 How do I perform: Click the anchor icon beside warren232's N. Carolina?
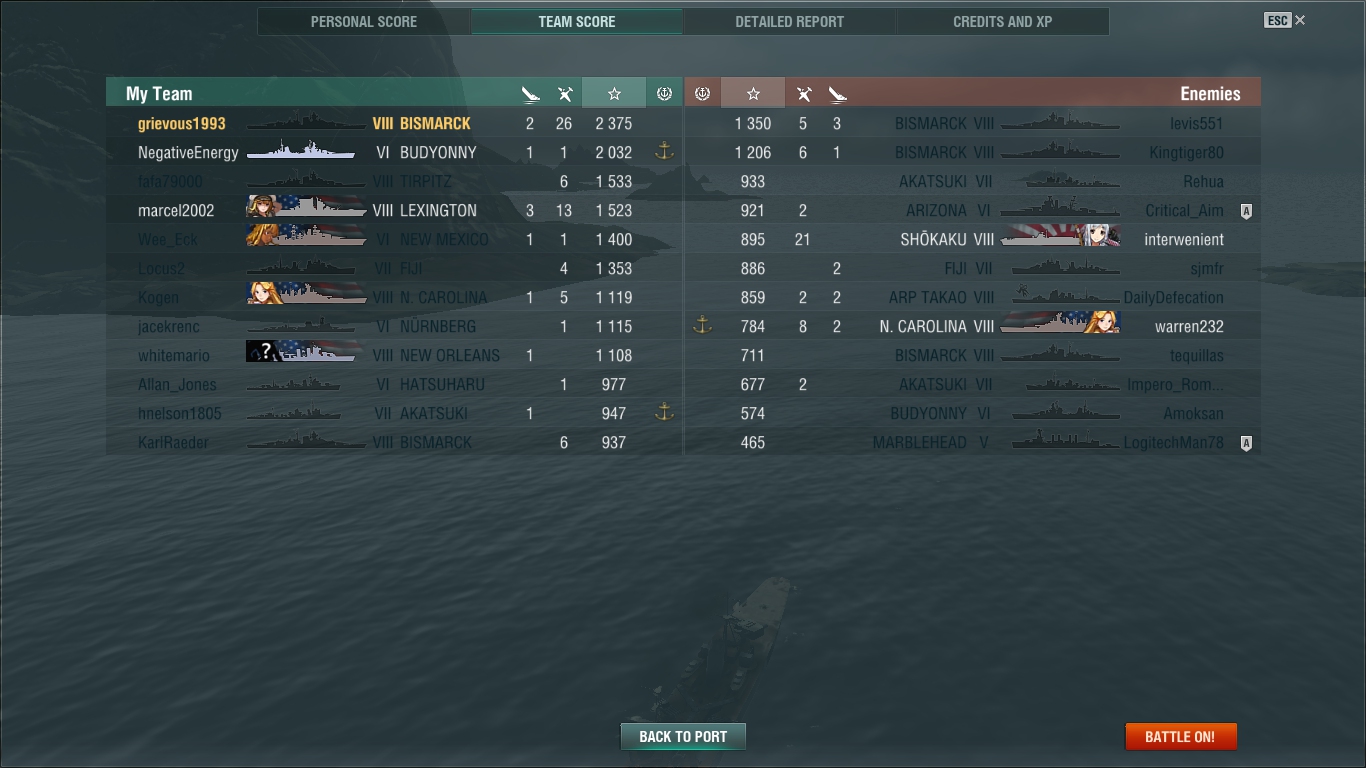click(702, 326)
